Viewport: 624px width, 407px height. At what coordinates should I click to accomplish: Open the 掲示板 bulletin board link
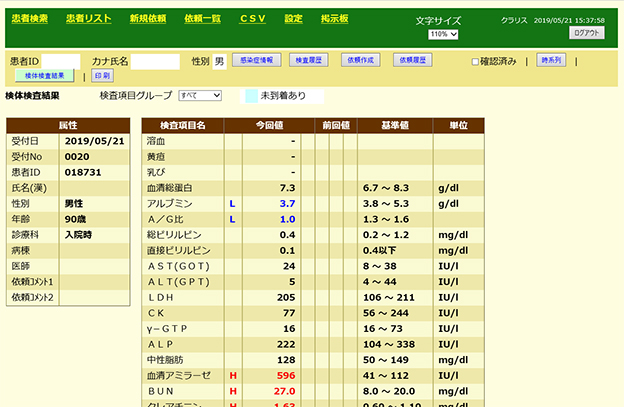point(333,19)
